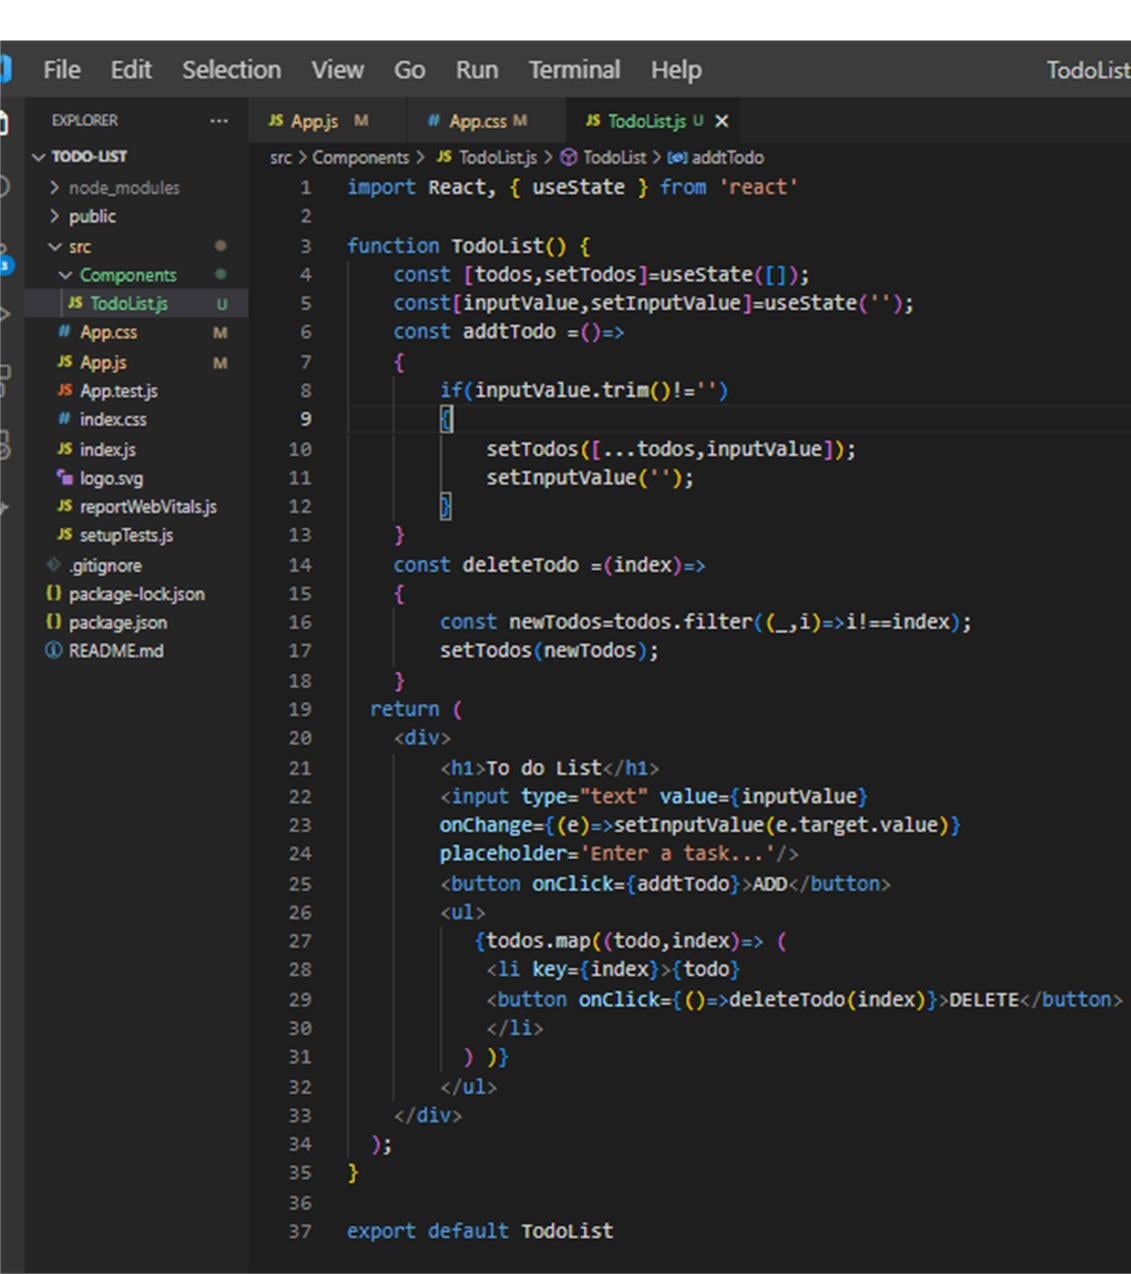Image resolution: width=1131 pixels, height=1274 pixels.
Task: Click the EXPLORER panel title
Action: coord(85,121)
